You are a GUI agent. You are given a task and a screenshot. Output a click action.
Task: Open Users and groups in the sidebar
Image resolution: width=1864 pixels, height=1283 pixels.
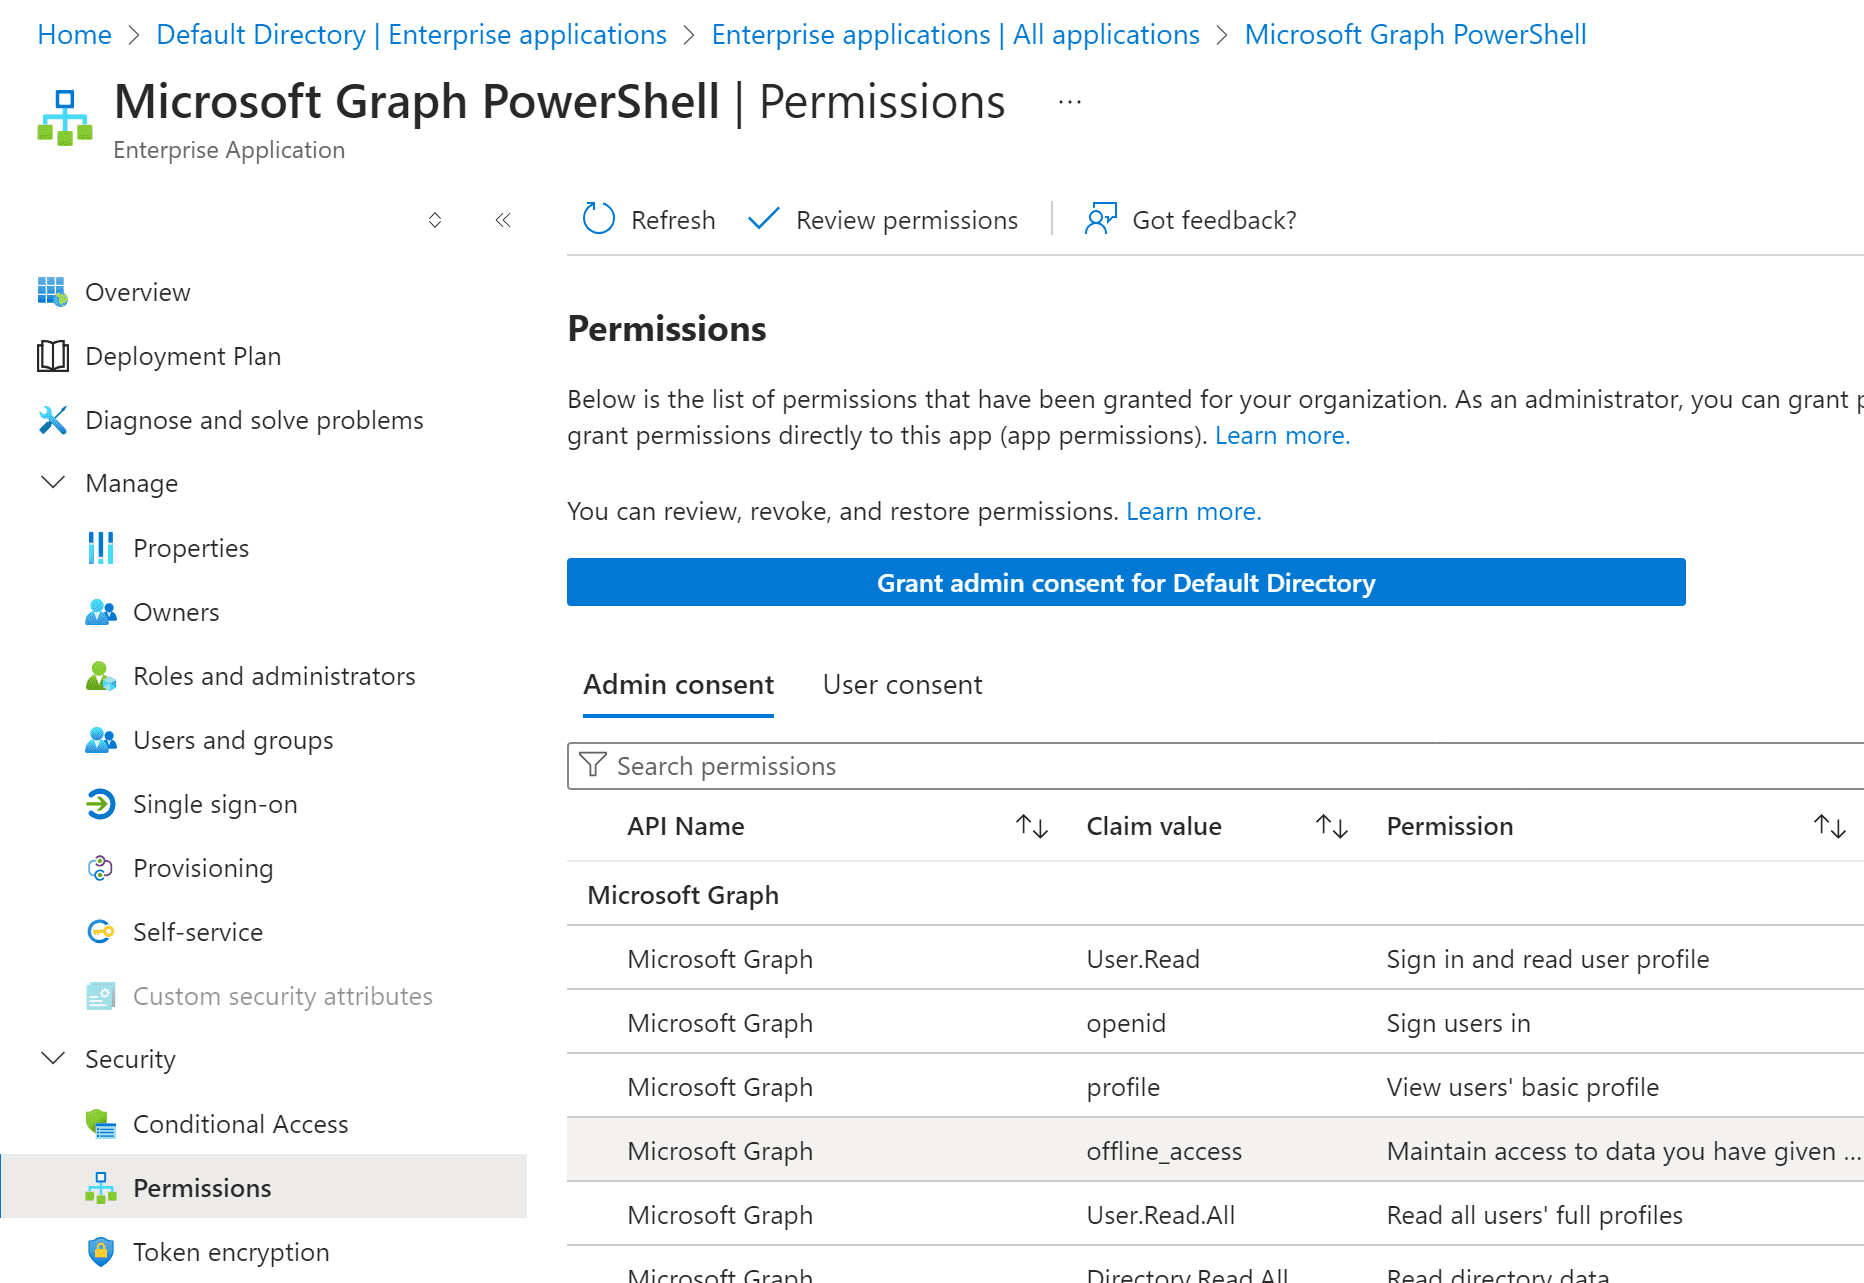point(233,740)
